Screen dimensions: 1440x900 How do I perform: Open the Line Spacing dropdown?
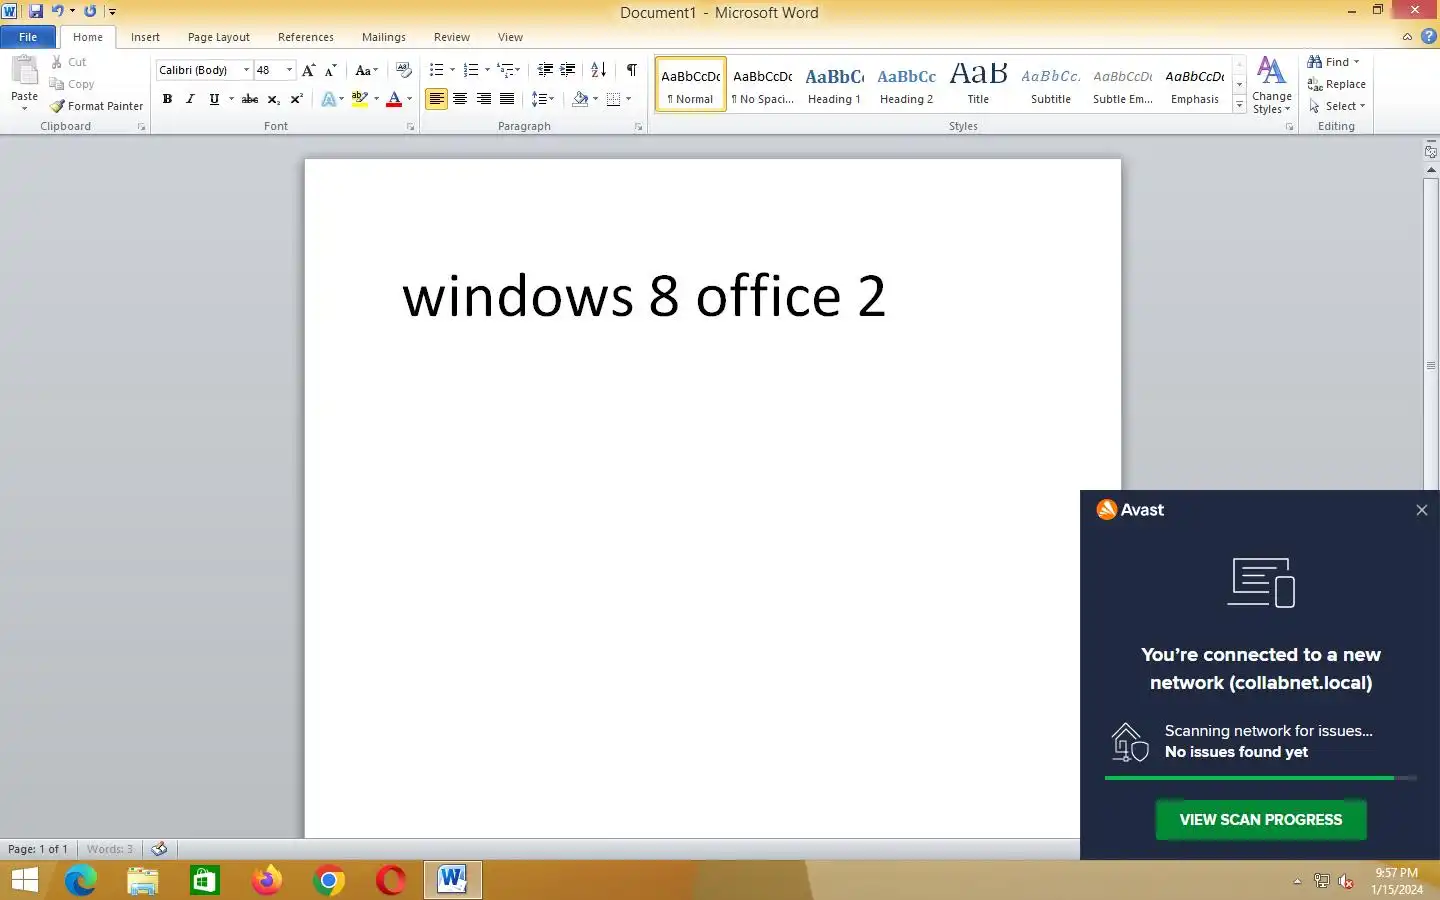[x=543, y=99]
